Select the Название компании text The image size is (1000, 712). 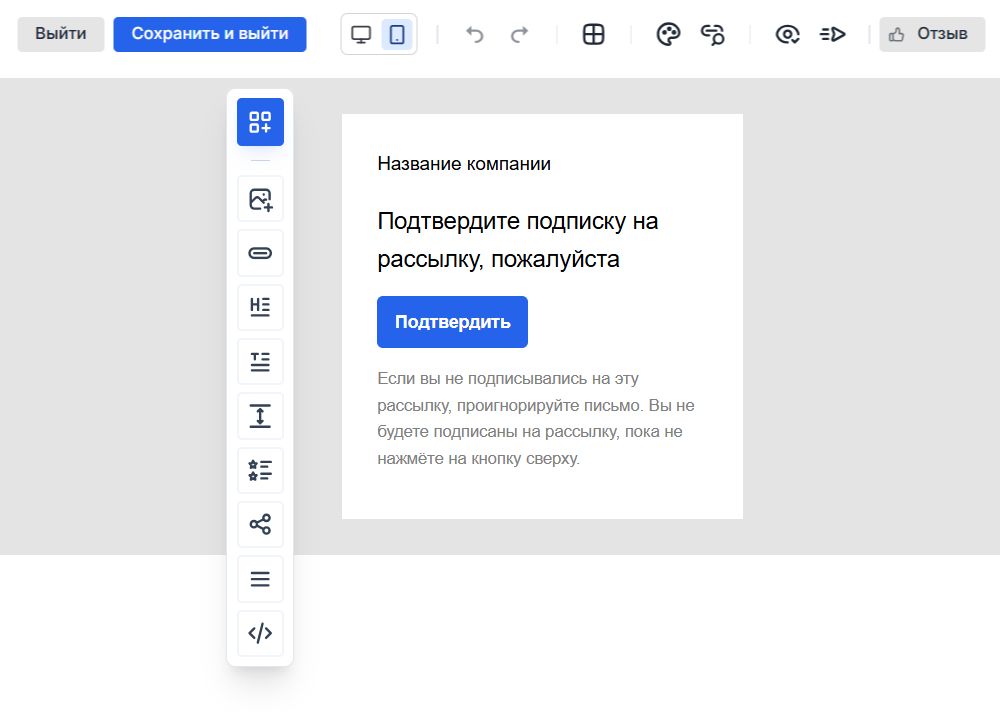click(x=464, y=164)
